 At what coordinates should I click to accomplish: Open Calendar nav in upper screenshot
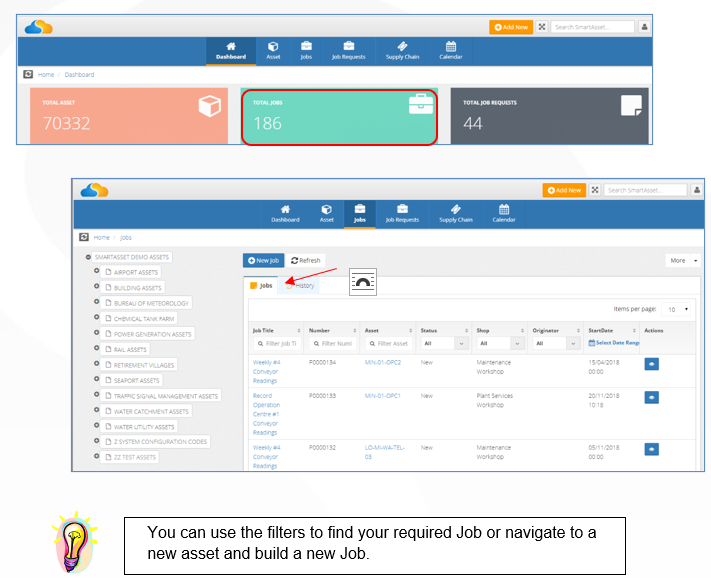point(451,51)
